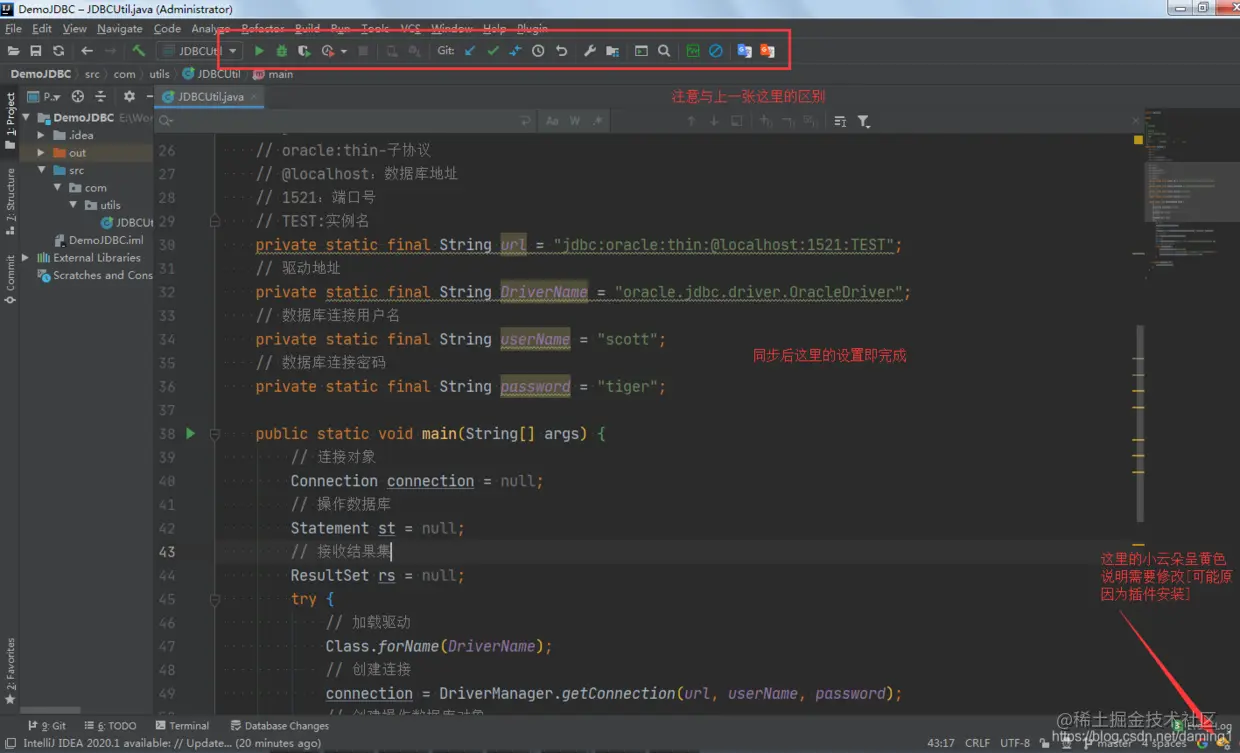Viewport: 1240px width, 753px height.
Task: Open Project panel gear options
Action: (x=129, y=97)
